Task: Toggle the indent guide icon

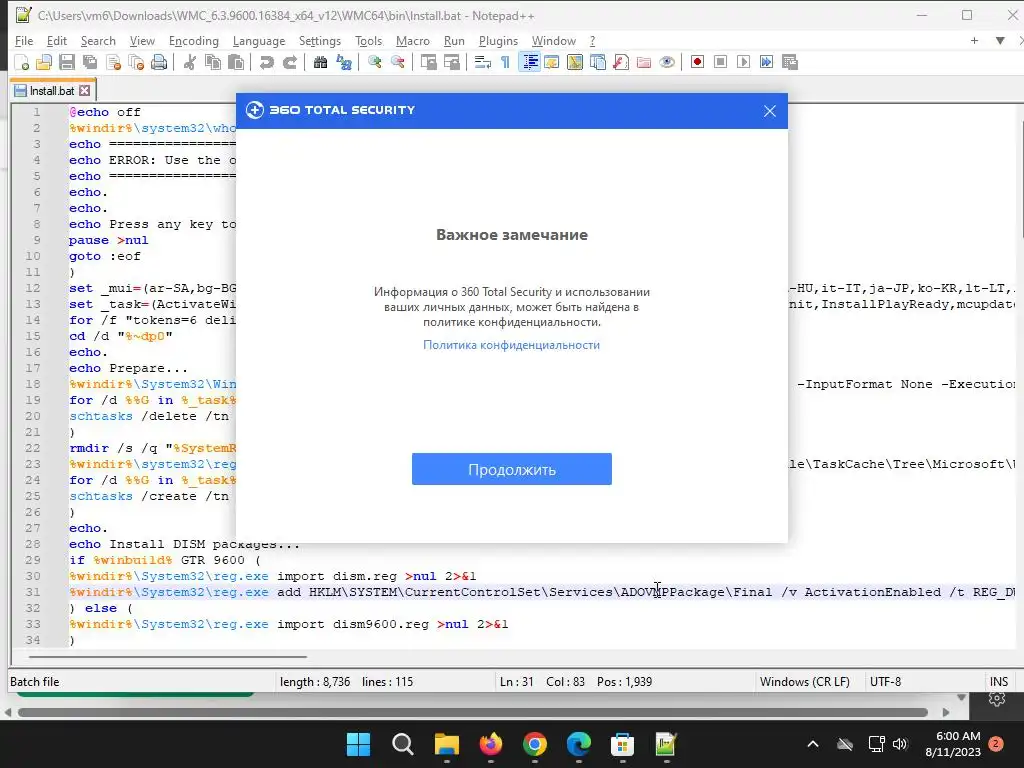Action: [x=529, y=62]
